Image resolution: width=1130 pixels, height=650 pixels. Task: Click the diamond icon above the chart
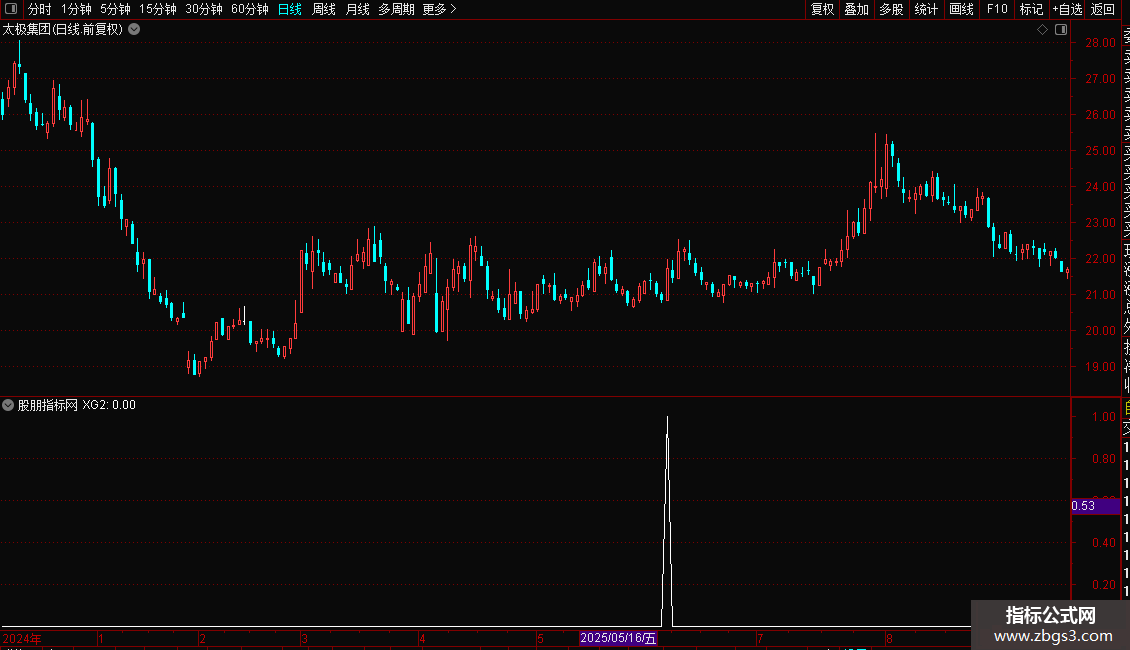[x=1042, y=30]
